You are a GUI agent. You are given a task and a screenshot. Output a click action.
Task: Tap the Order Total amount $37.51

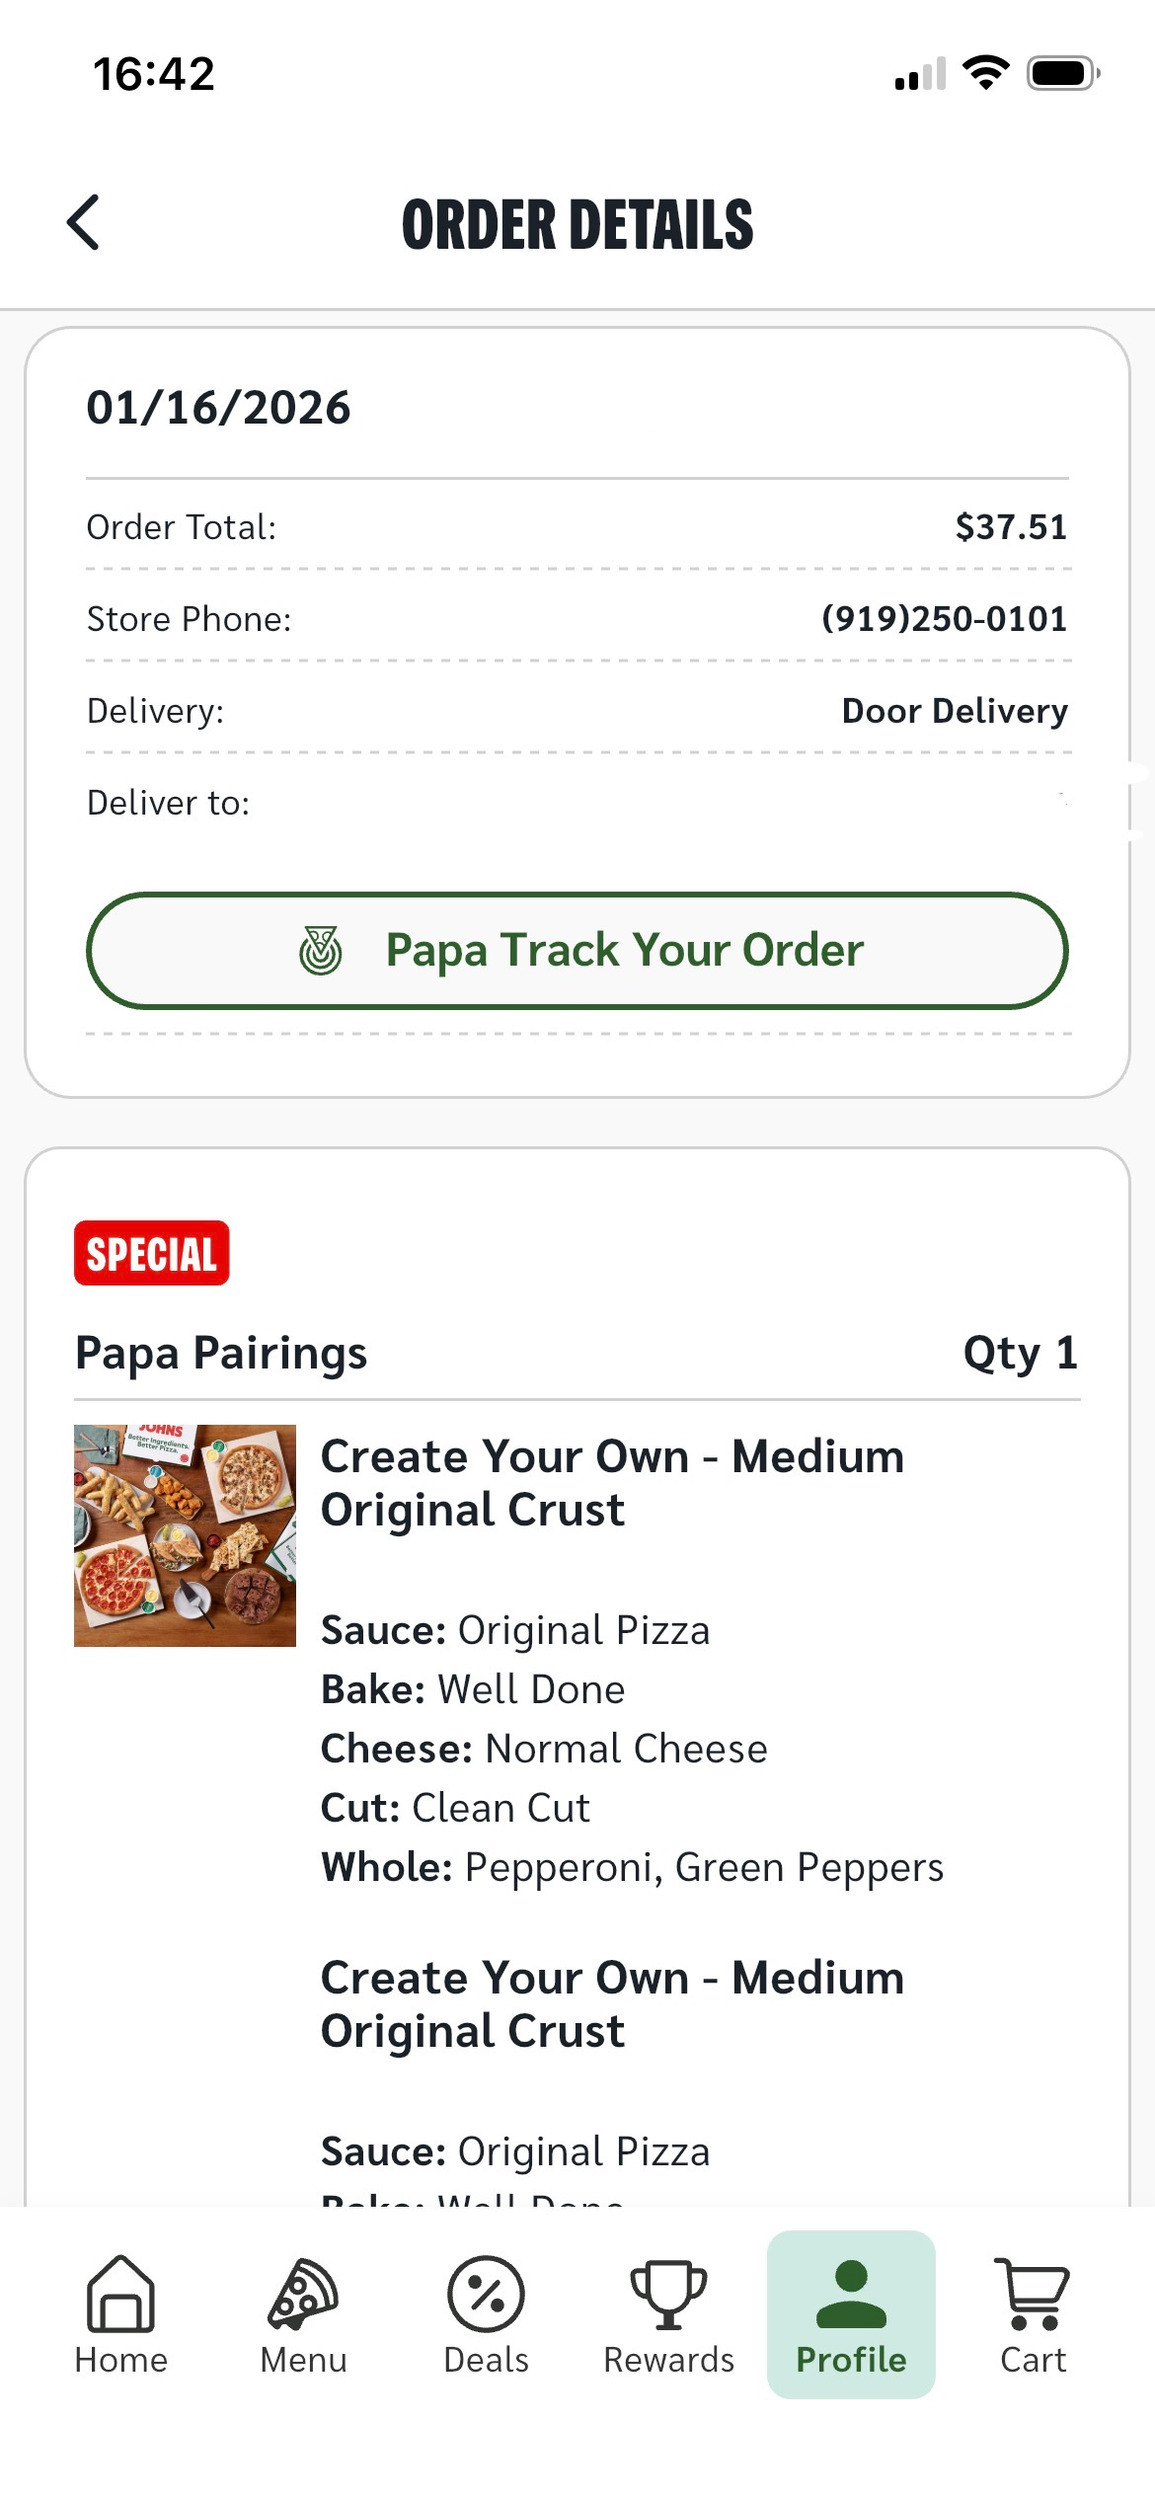click(x=1011, y=527)
